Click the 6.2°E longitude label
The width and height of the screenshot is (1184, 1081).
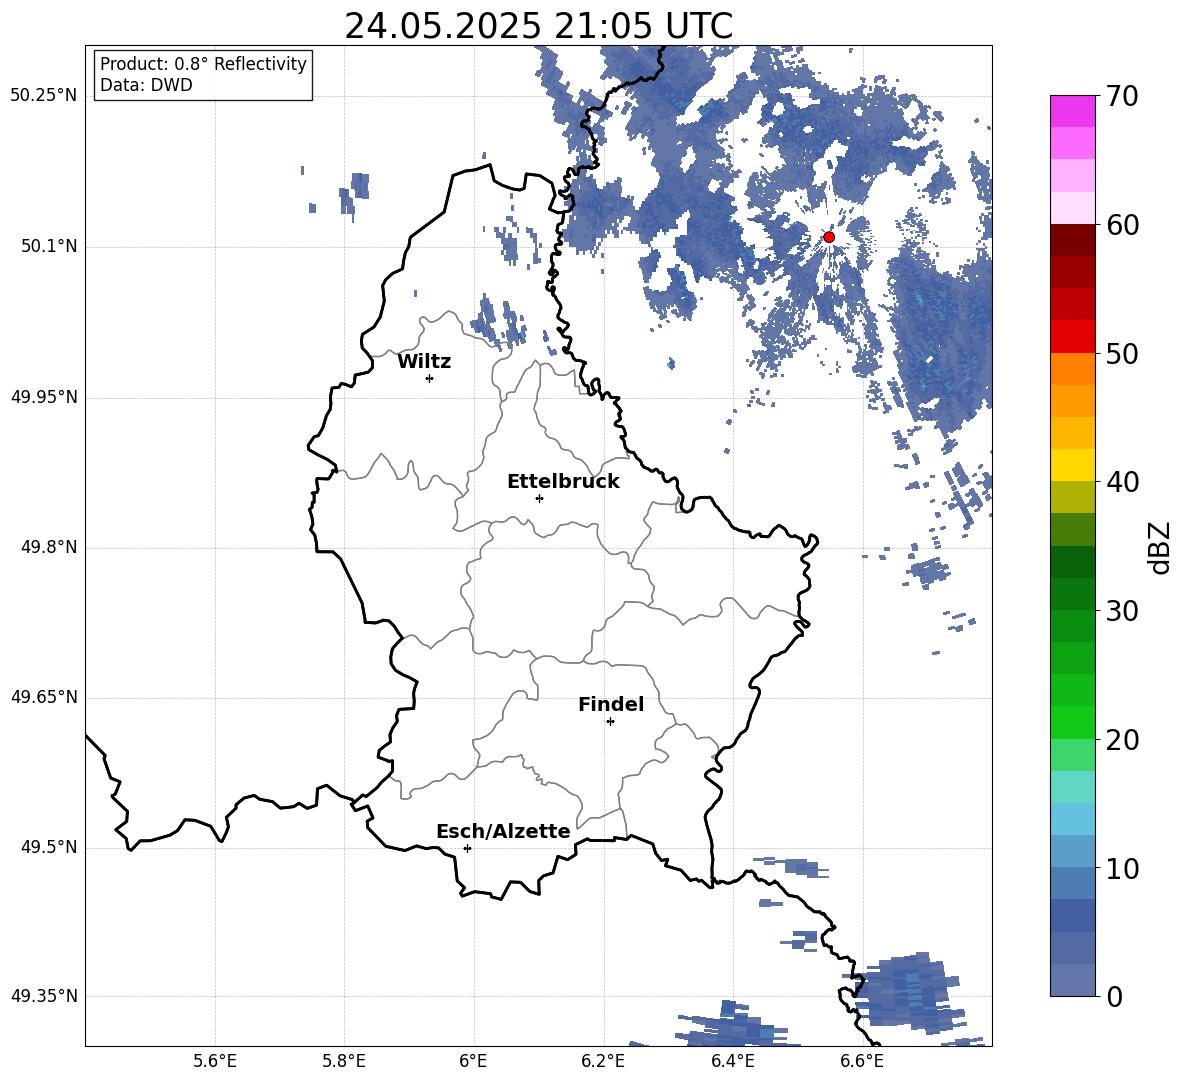(x=603, y=1061)
